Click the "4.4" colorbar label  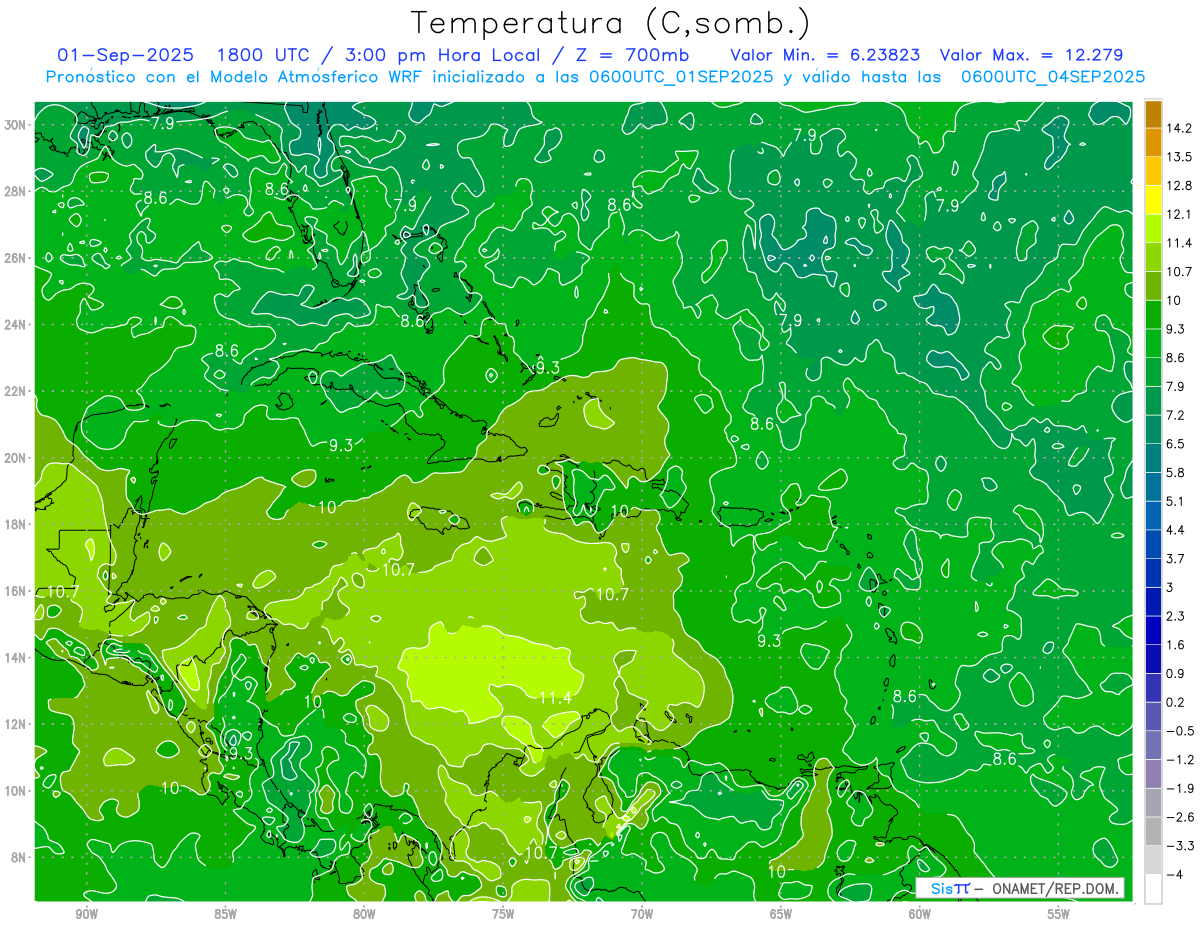1176,530
